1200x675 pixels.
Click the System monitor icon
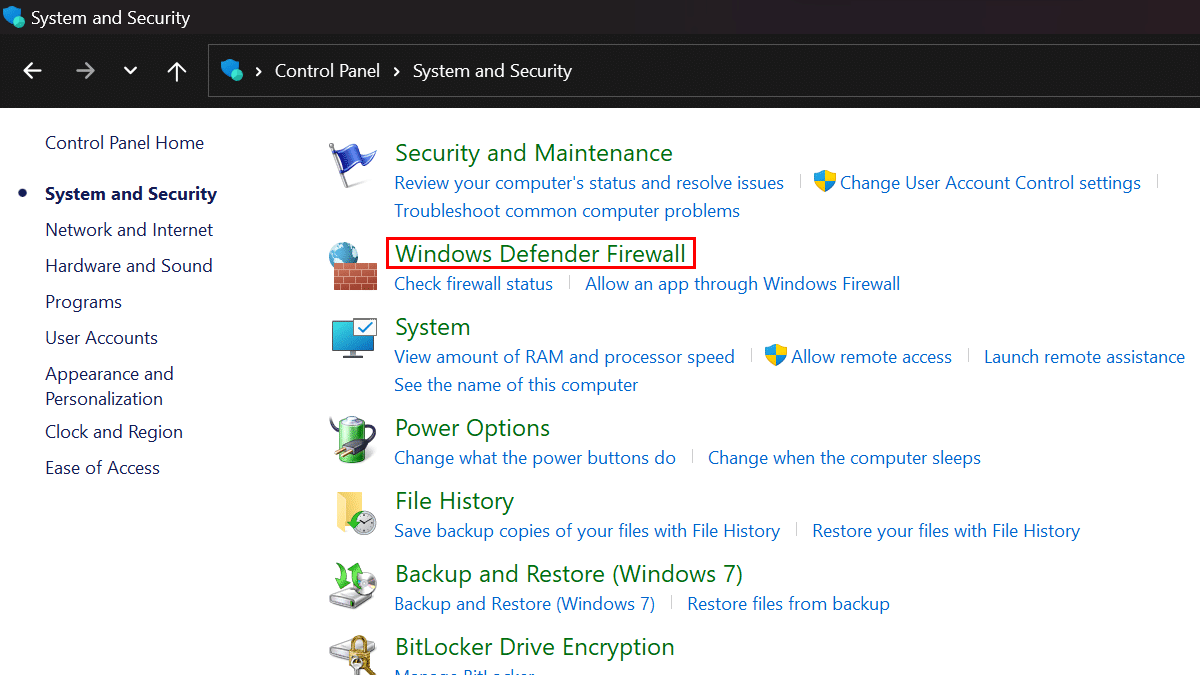(353, 338)
